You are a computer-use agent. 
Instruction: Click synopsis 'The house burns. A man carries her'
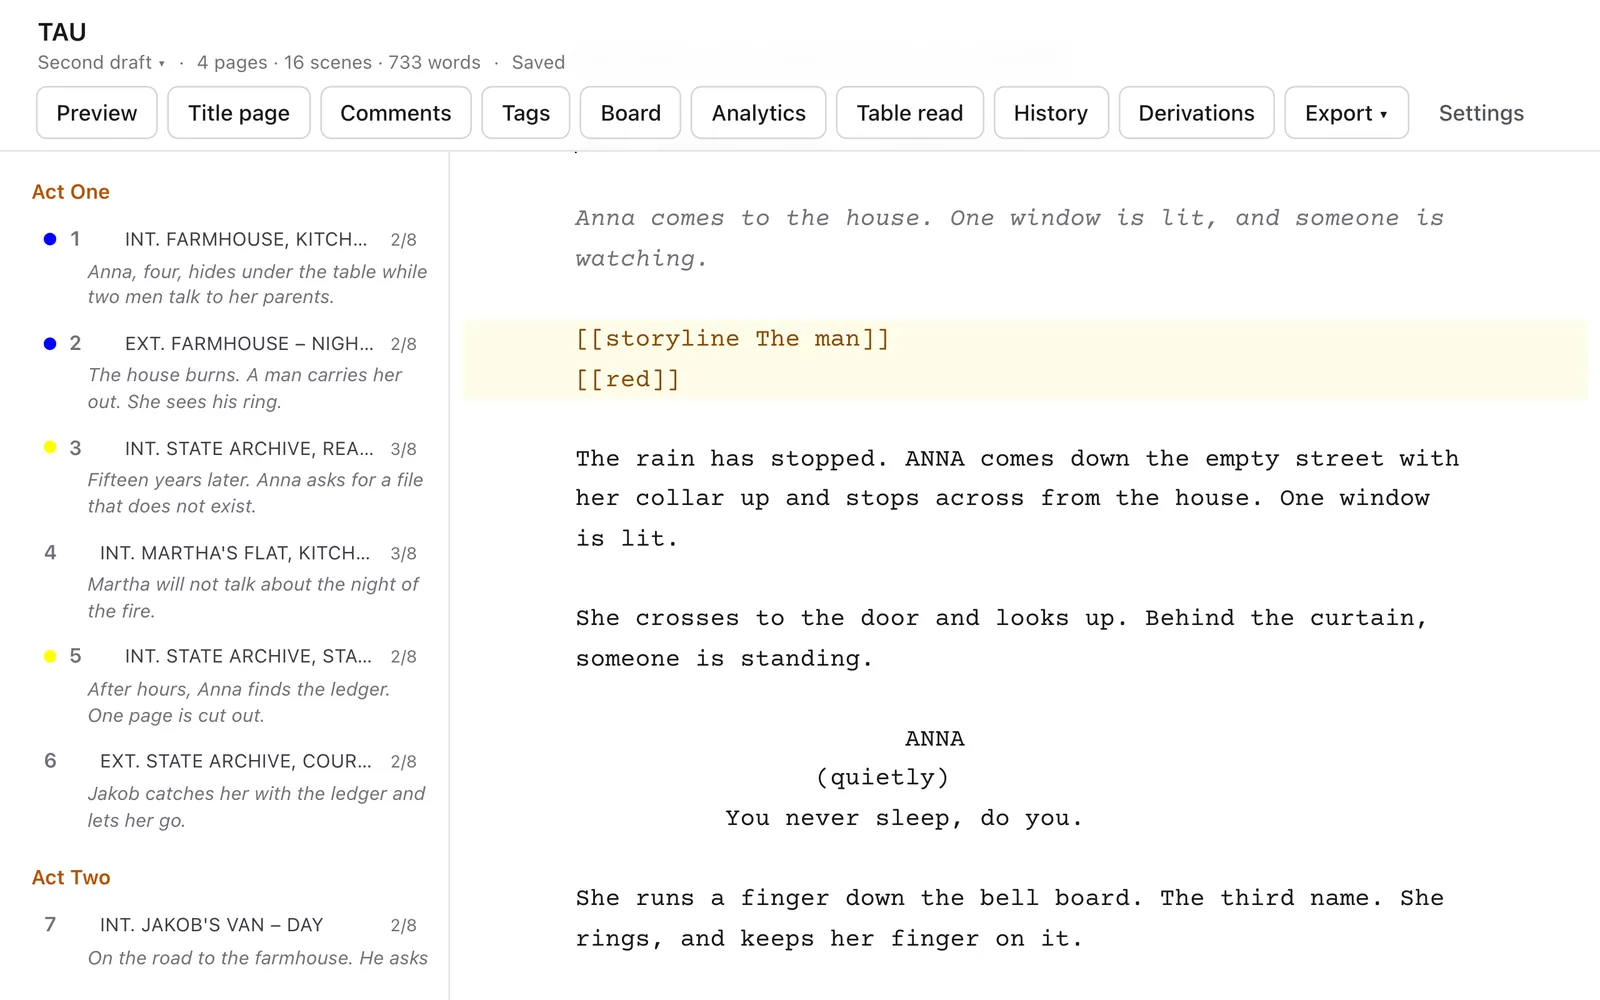245,388
